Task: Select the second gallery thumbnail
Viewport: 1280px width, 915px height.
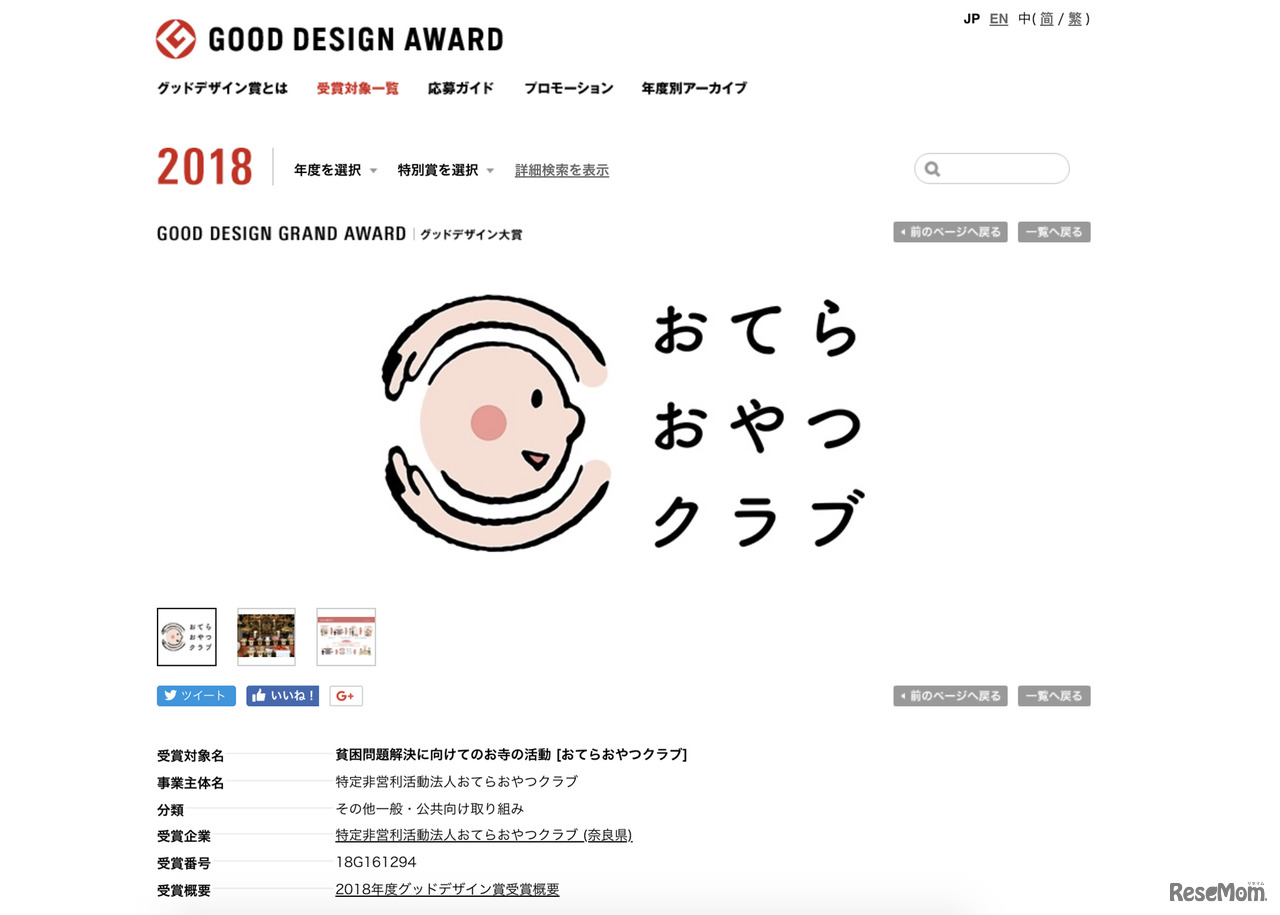Action: tap(265, 636)
